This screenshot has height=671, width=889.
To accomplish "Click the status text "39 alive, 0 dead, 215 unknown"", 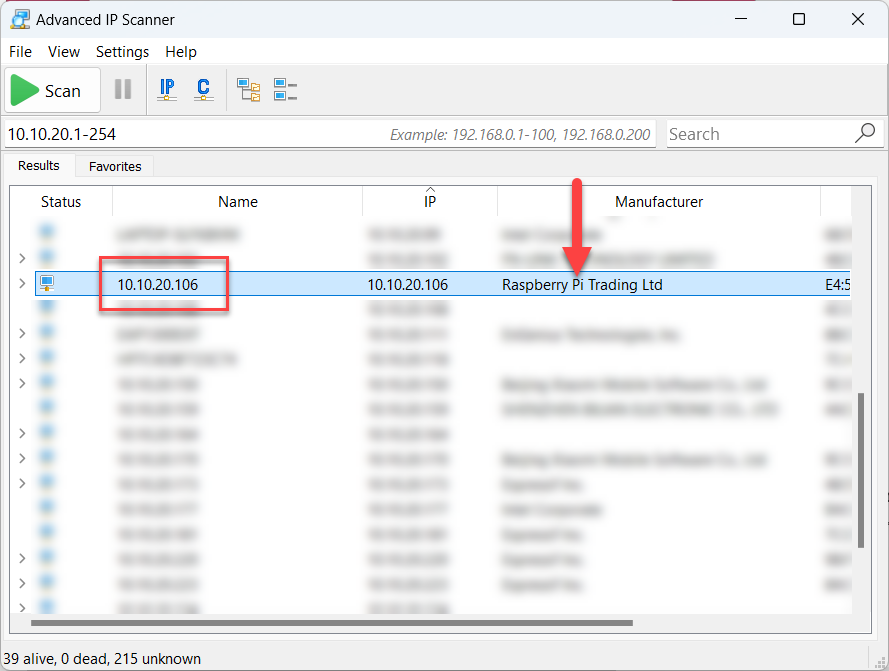I will (102, 659).
